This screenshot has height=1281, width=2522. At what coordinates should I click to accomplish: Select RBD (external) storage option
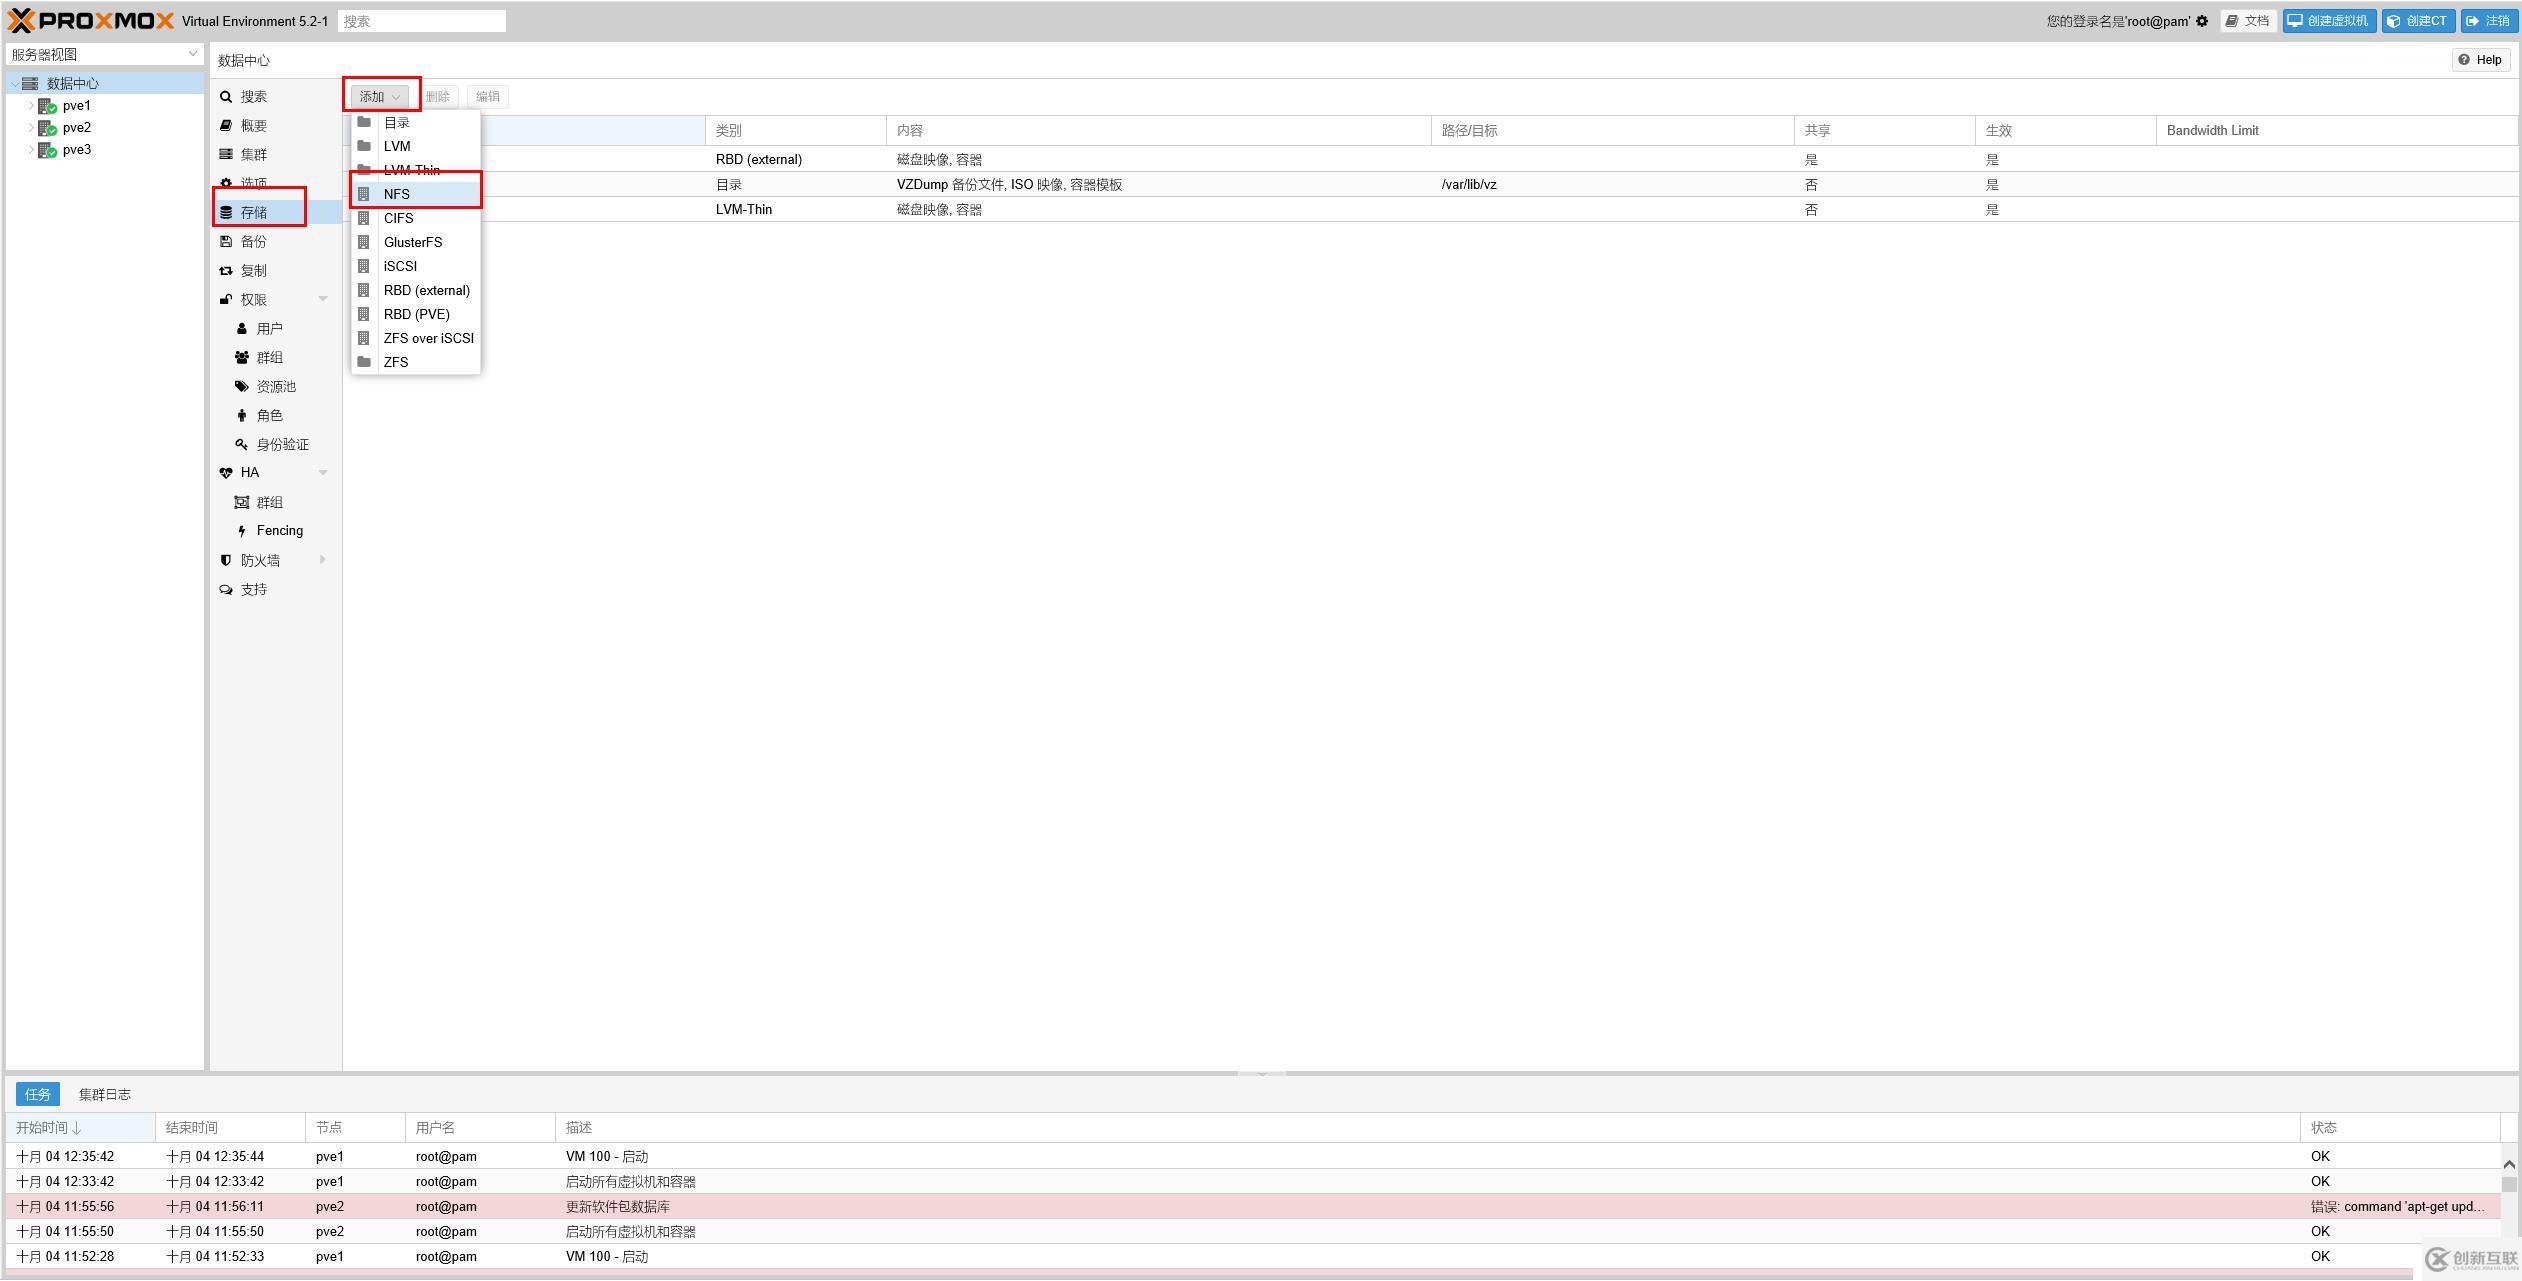point(426,289)
